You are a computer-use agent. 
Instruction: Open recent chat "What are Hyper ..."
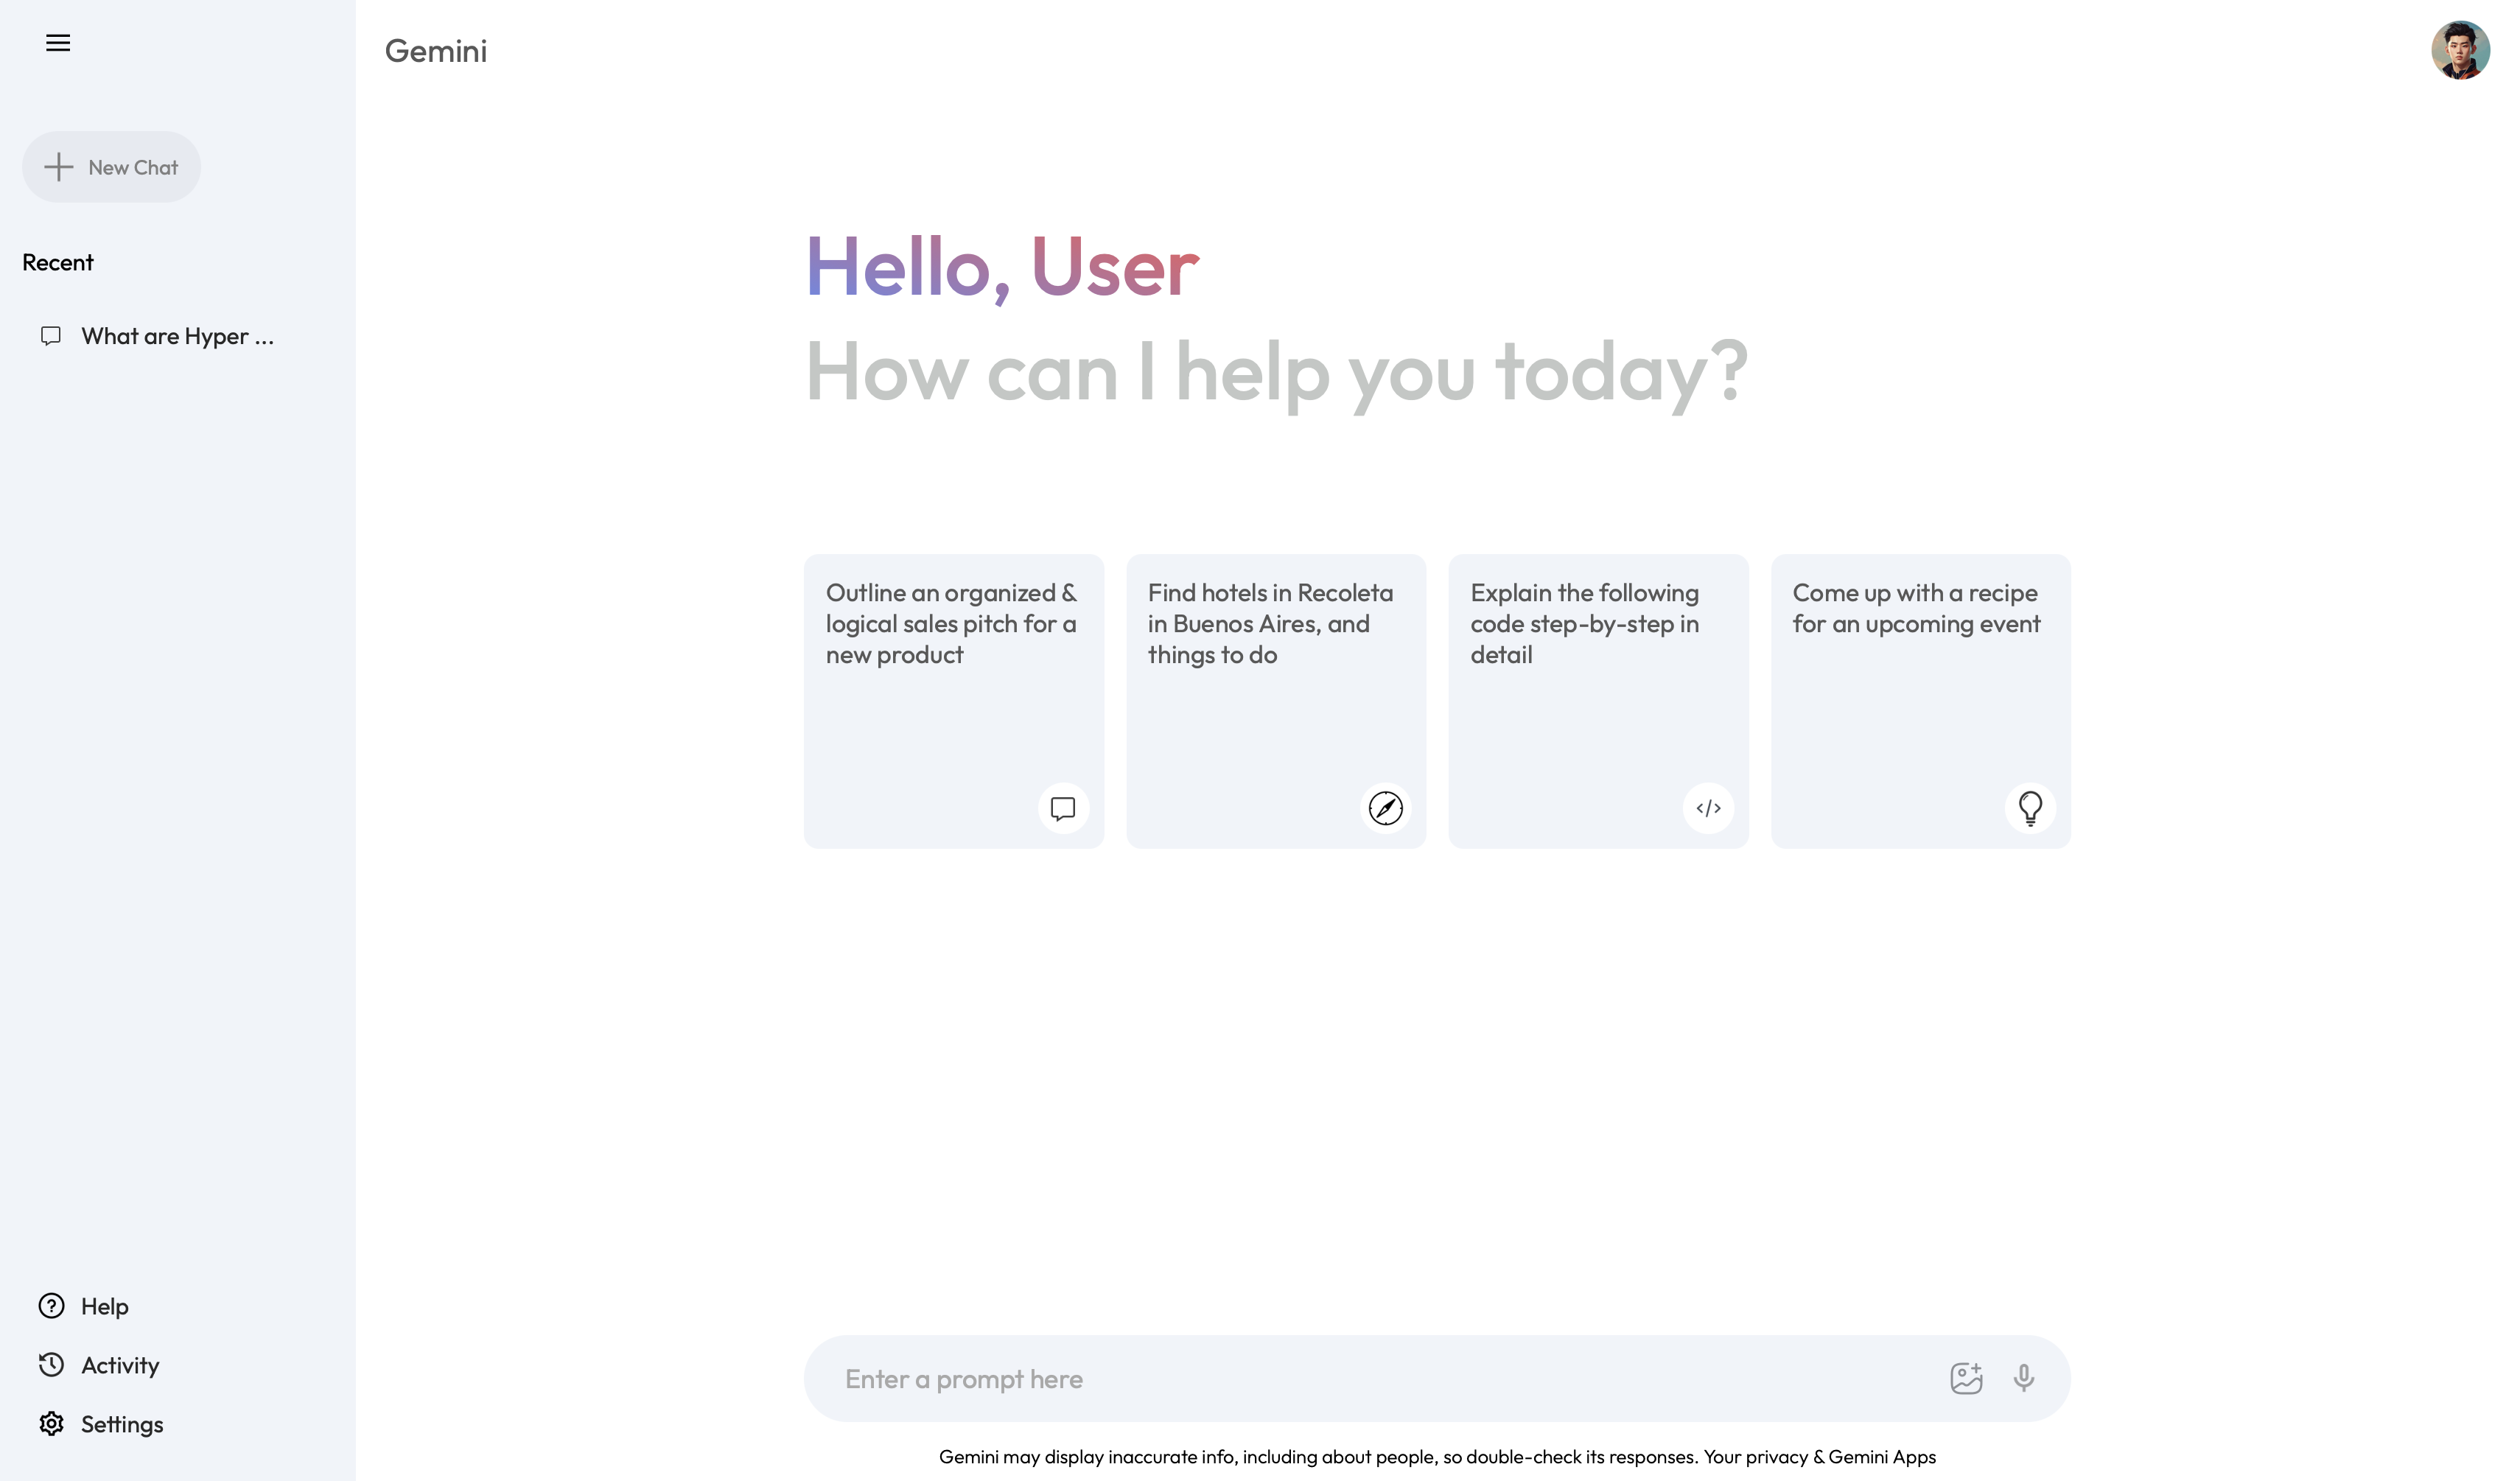[x=158, y=336]
